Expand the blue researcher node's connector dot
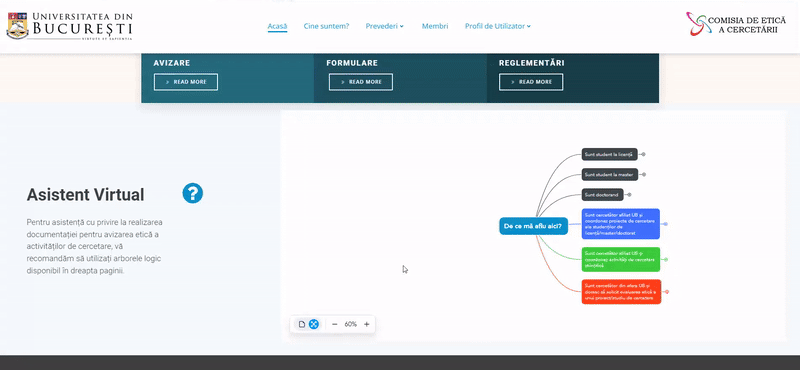This screenshot has width=800, height=370. [x=665, y=224]
